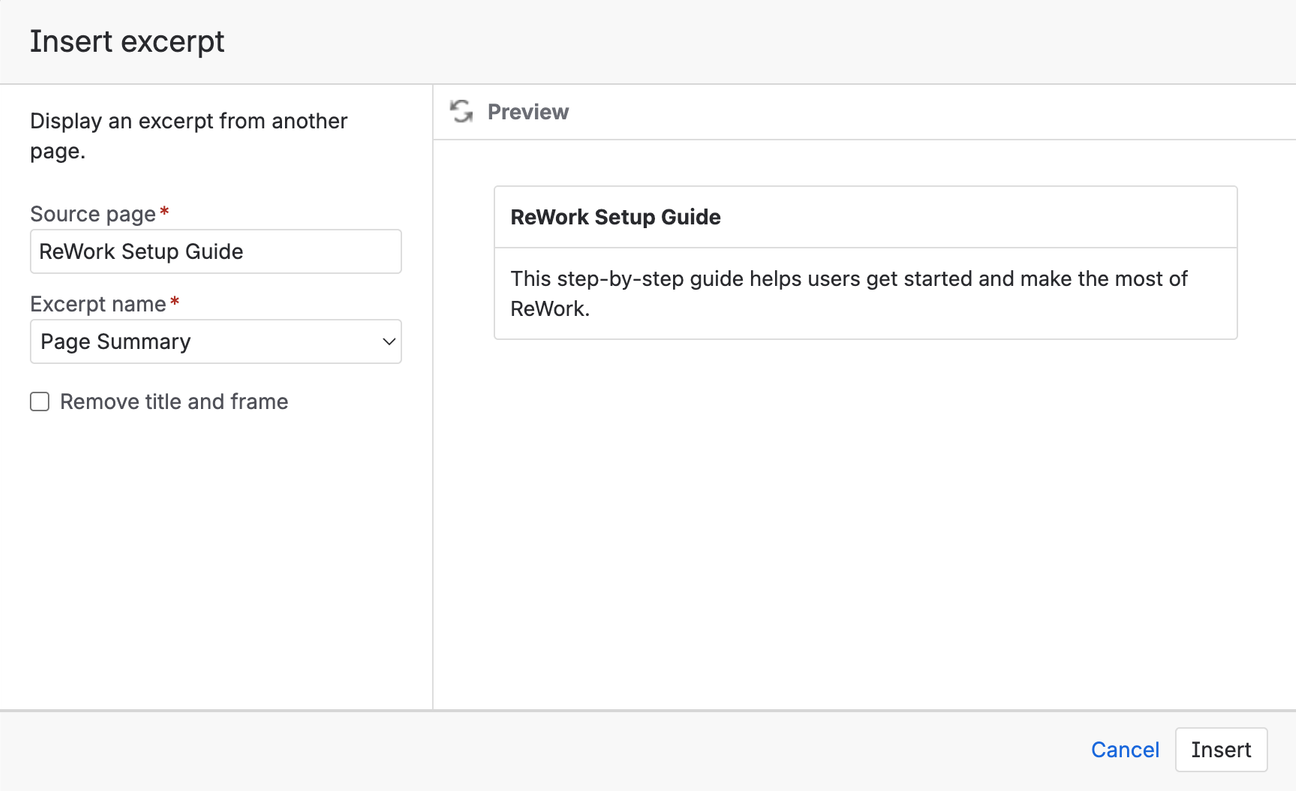This screenshot has height=791, width=1296.
Task: Click the ReWork Setup Guide preview title
Action: click(x=615, y=216)
